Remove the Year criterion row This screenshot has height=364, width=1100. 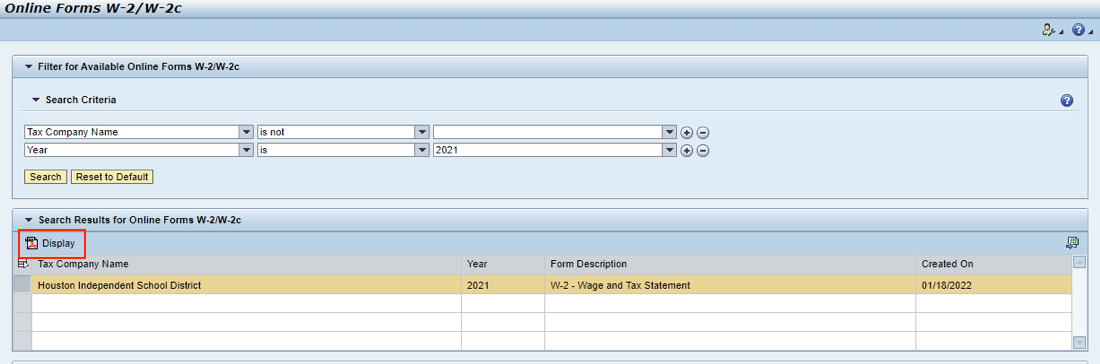click(702, 150)
